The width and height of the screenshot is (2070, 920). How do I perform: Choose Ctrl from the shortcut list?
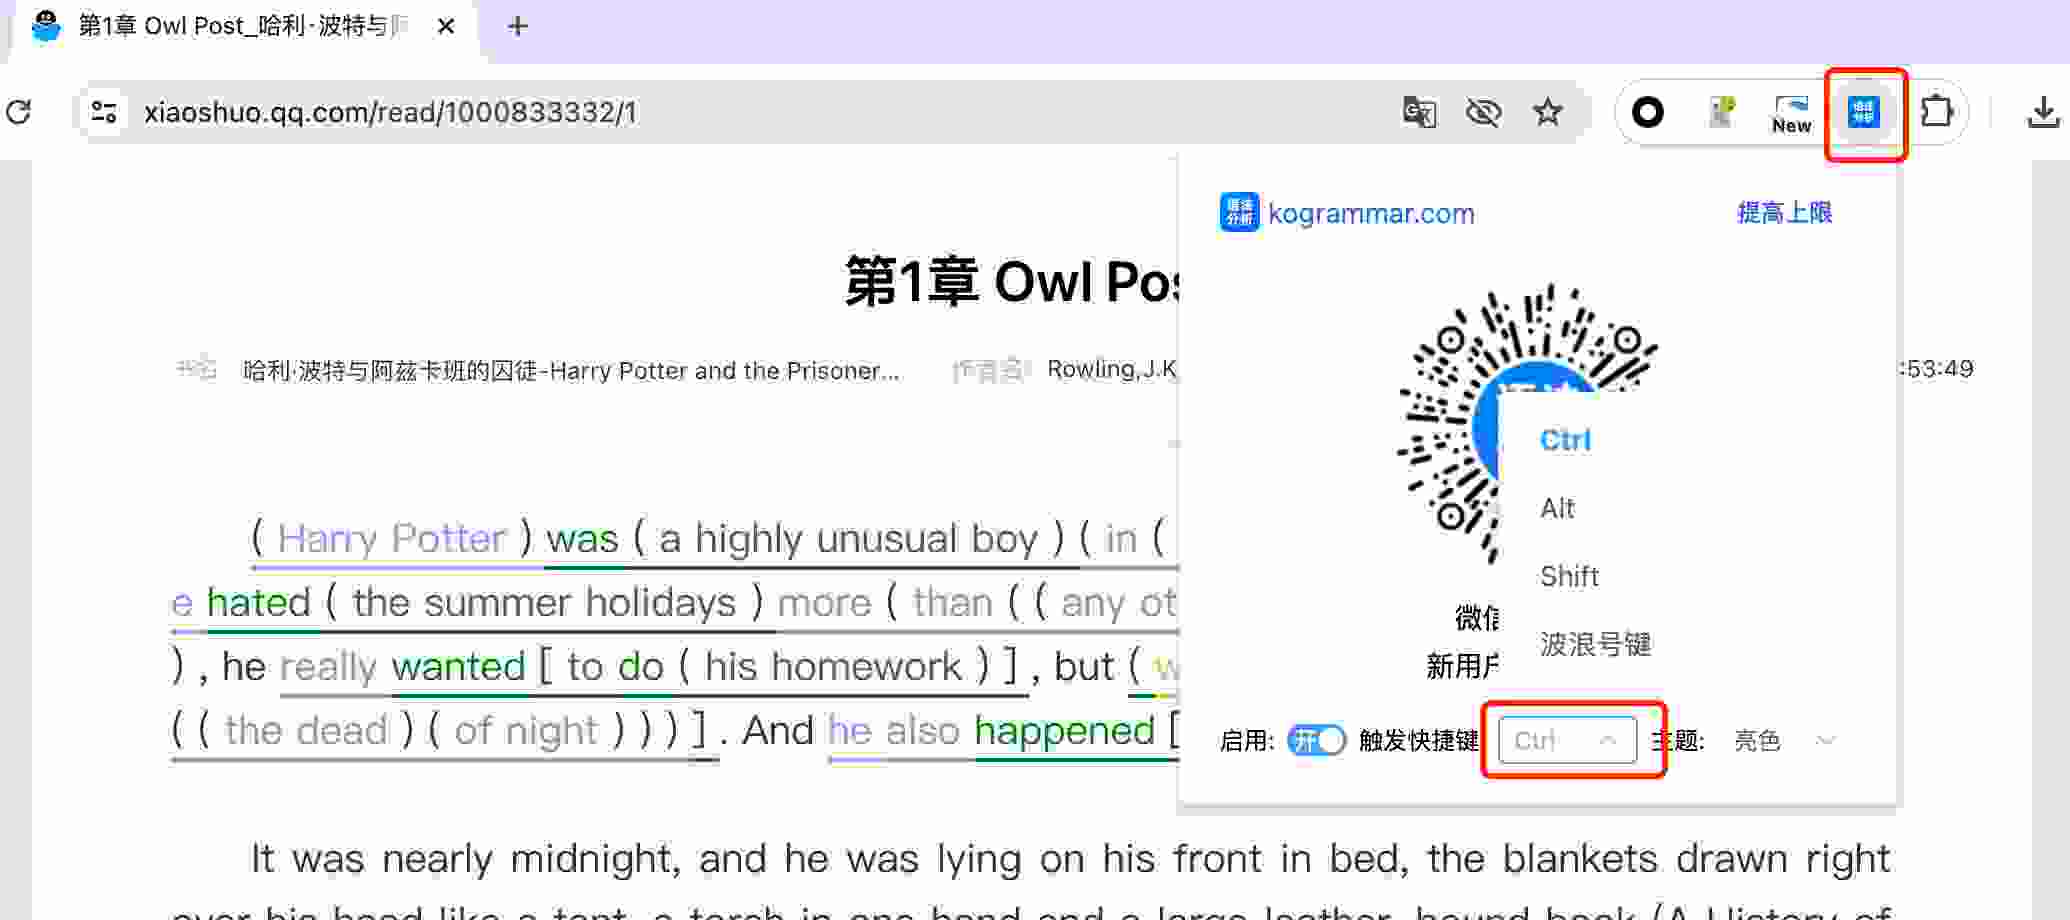pyautogui.click(x=1565, y=440)
